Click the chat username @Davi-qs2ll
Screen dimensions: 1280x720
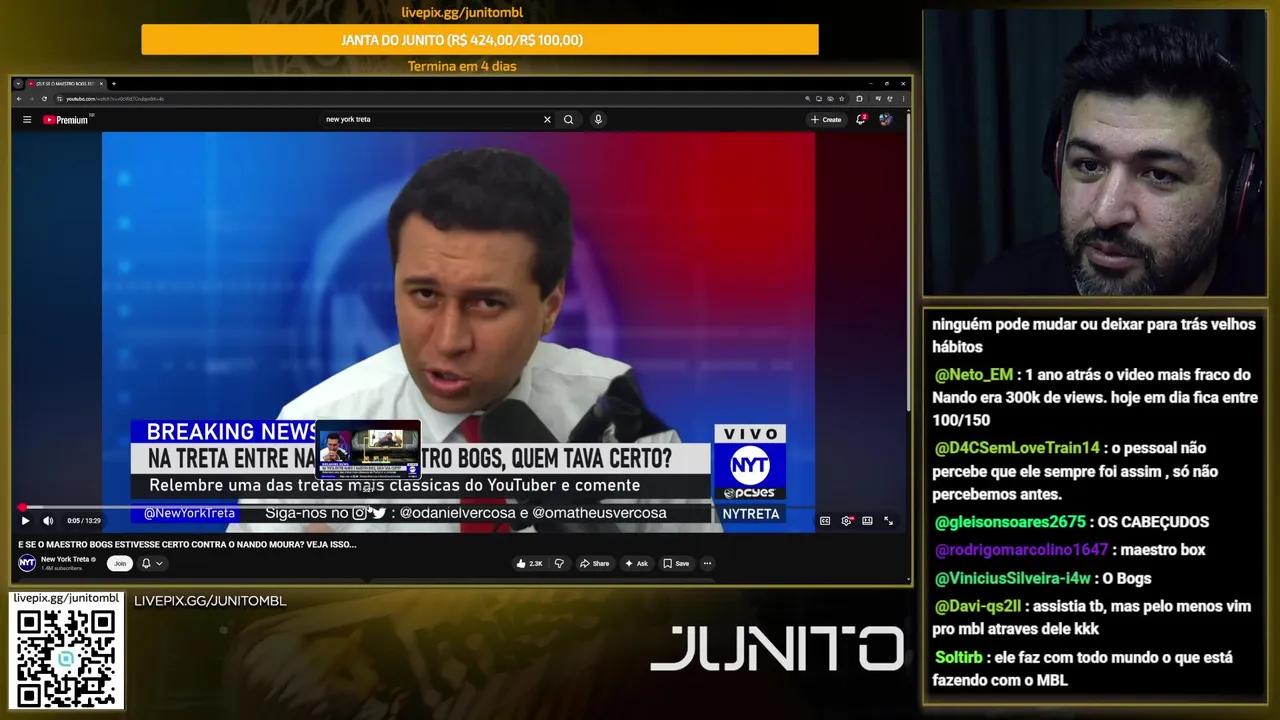978,606
